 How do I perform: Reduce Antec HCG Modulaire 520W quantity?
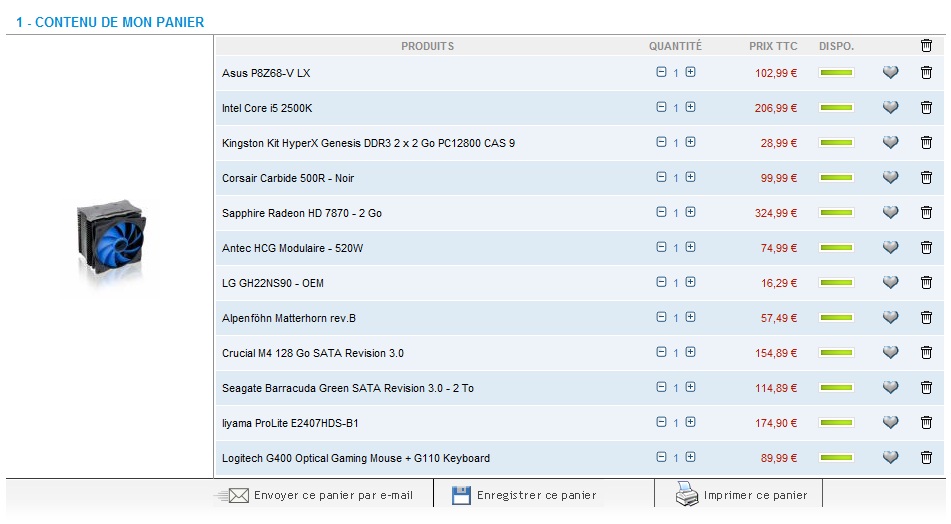point(661,247)
